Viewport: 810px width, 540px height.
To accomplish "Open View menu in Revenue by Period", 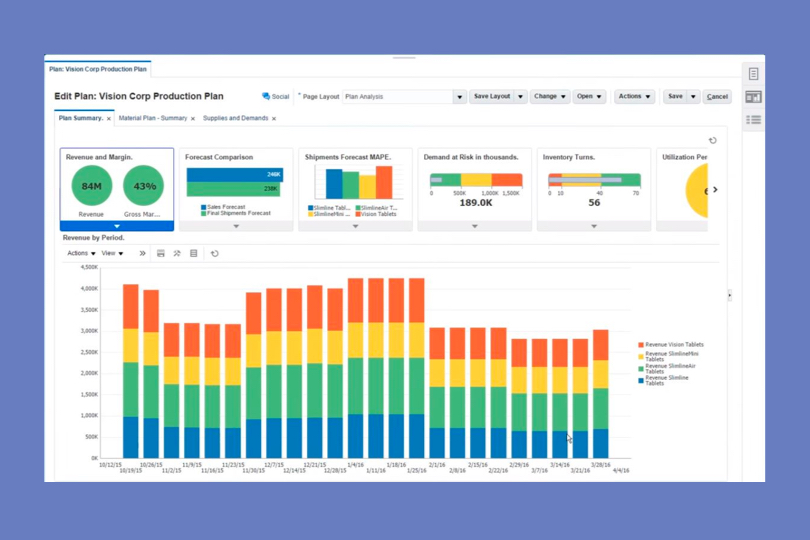I will coord(112,253).
